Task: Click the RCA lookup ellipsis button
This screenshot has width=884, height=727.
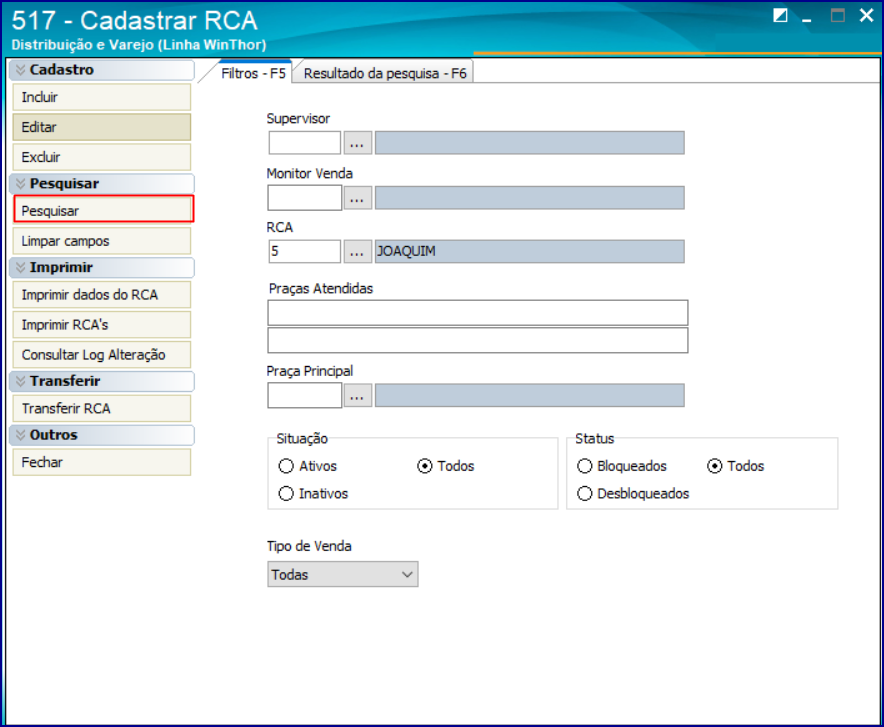Action: tap(357, 251)
